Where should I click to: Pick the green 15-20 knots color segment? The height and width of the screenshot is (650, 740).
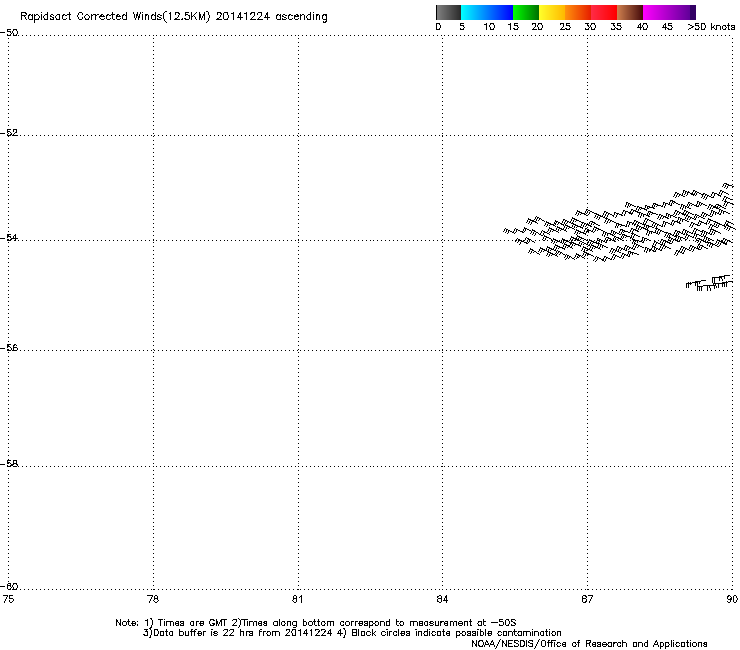point(526,12)
